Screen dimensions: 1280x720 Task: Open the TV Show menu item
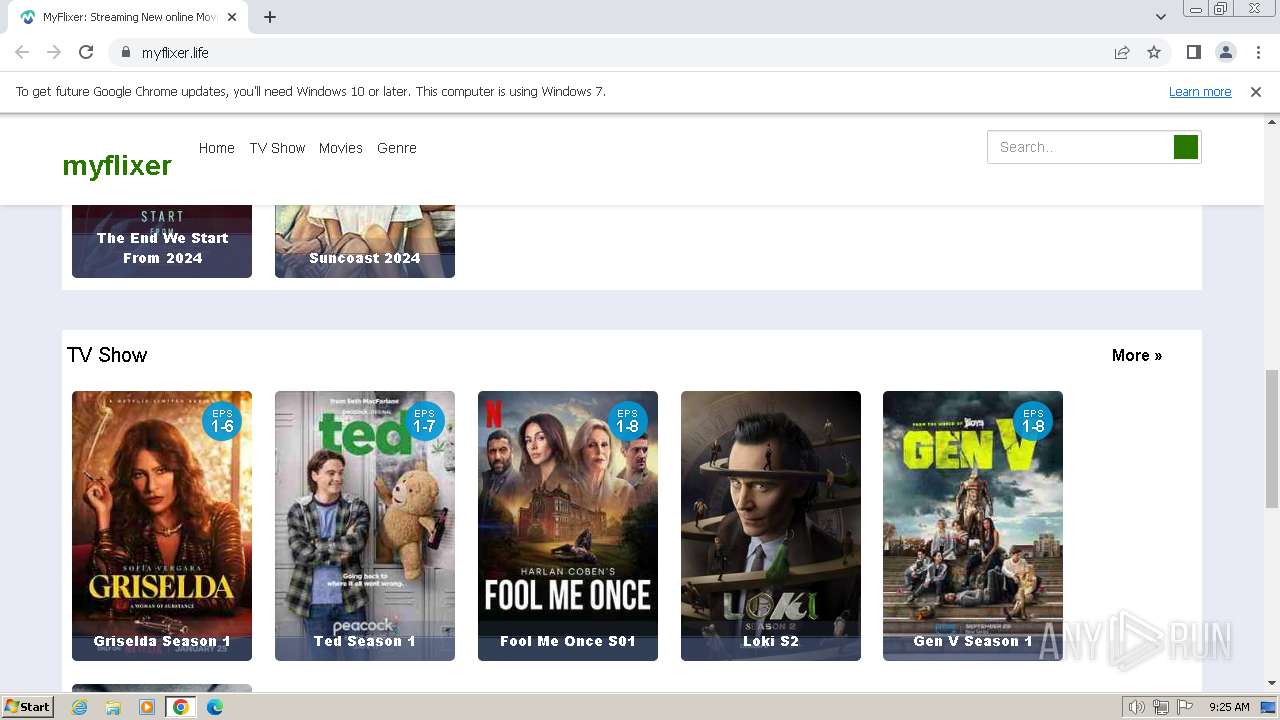[x=277, y=148]
